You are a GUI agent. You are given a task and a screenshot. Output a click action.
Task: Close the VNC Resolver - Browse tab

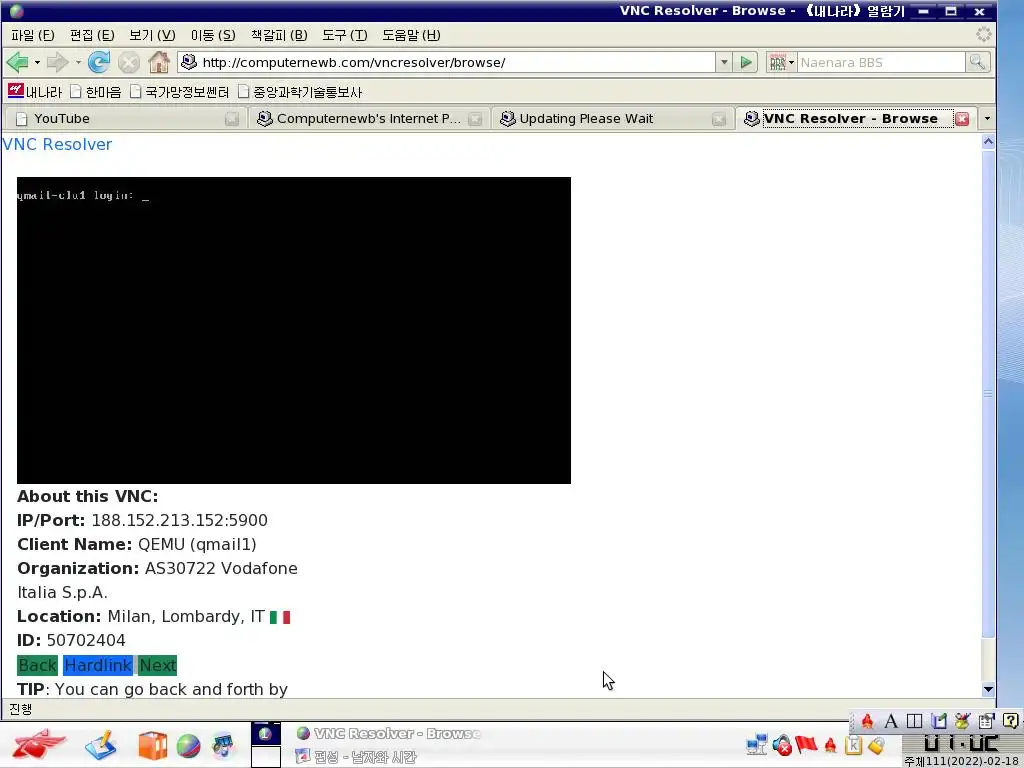point(962,119)
